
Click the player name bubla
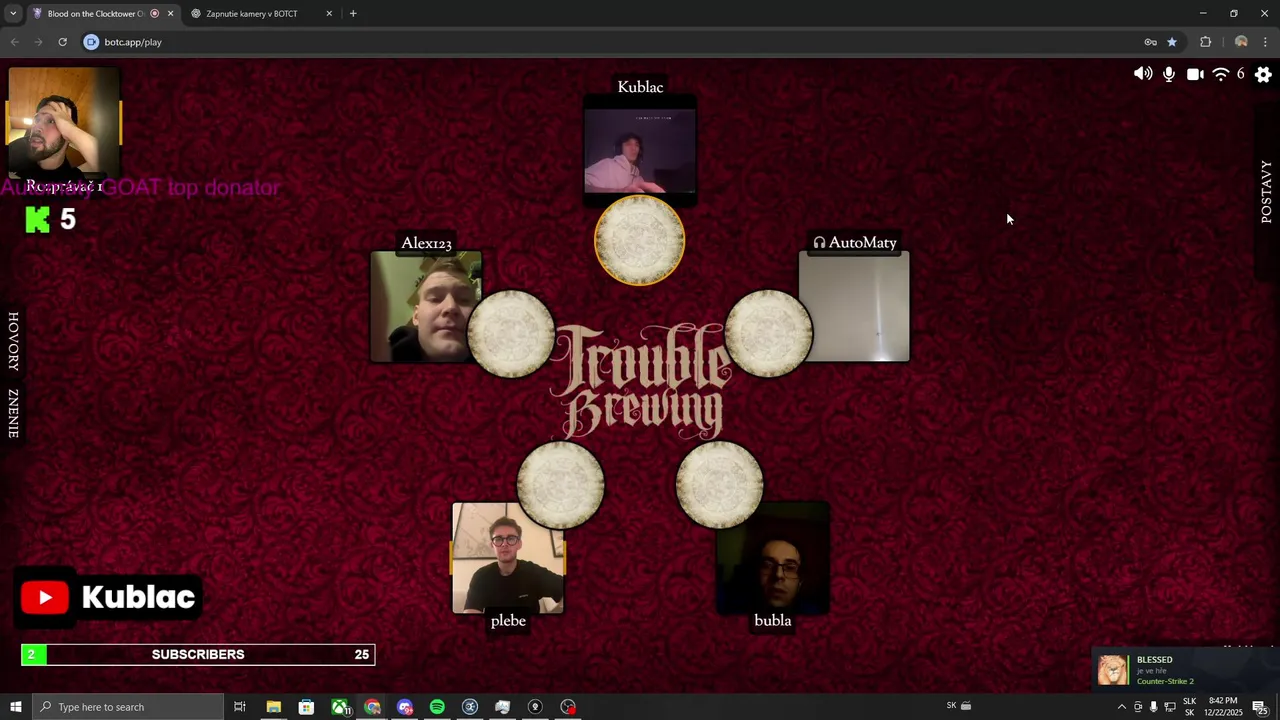tap(773, 620)
